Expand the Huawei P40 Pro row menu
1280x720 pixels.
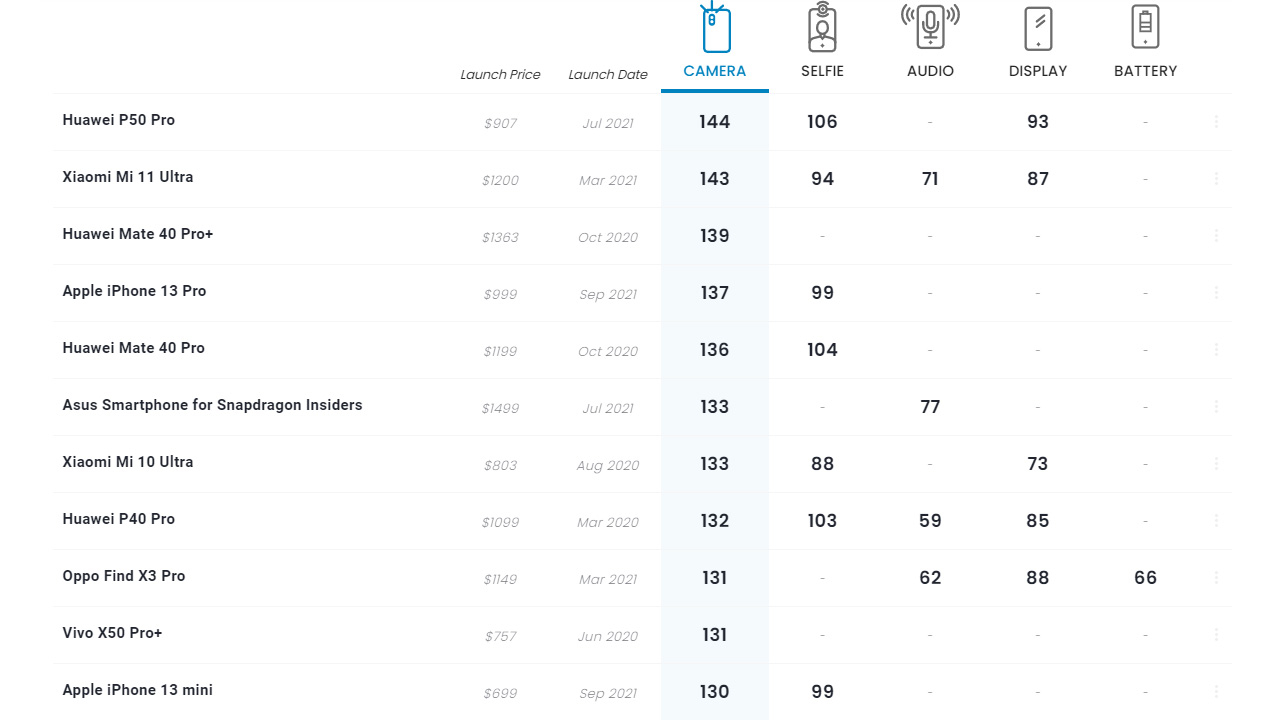[1216, 521]
